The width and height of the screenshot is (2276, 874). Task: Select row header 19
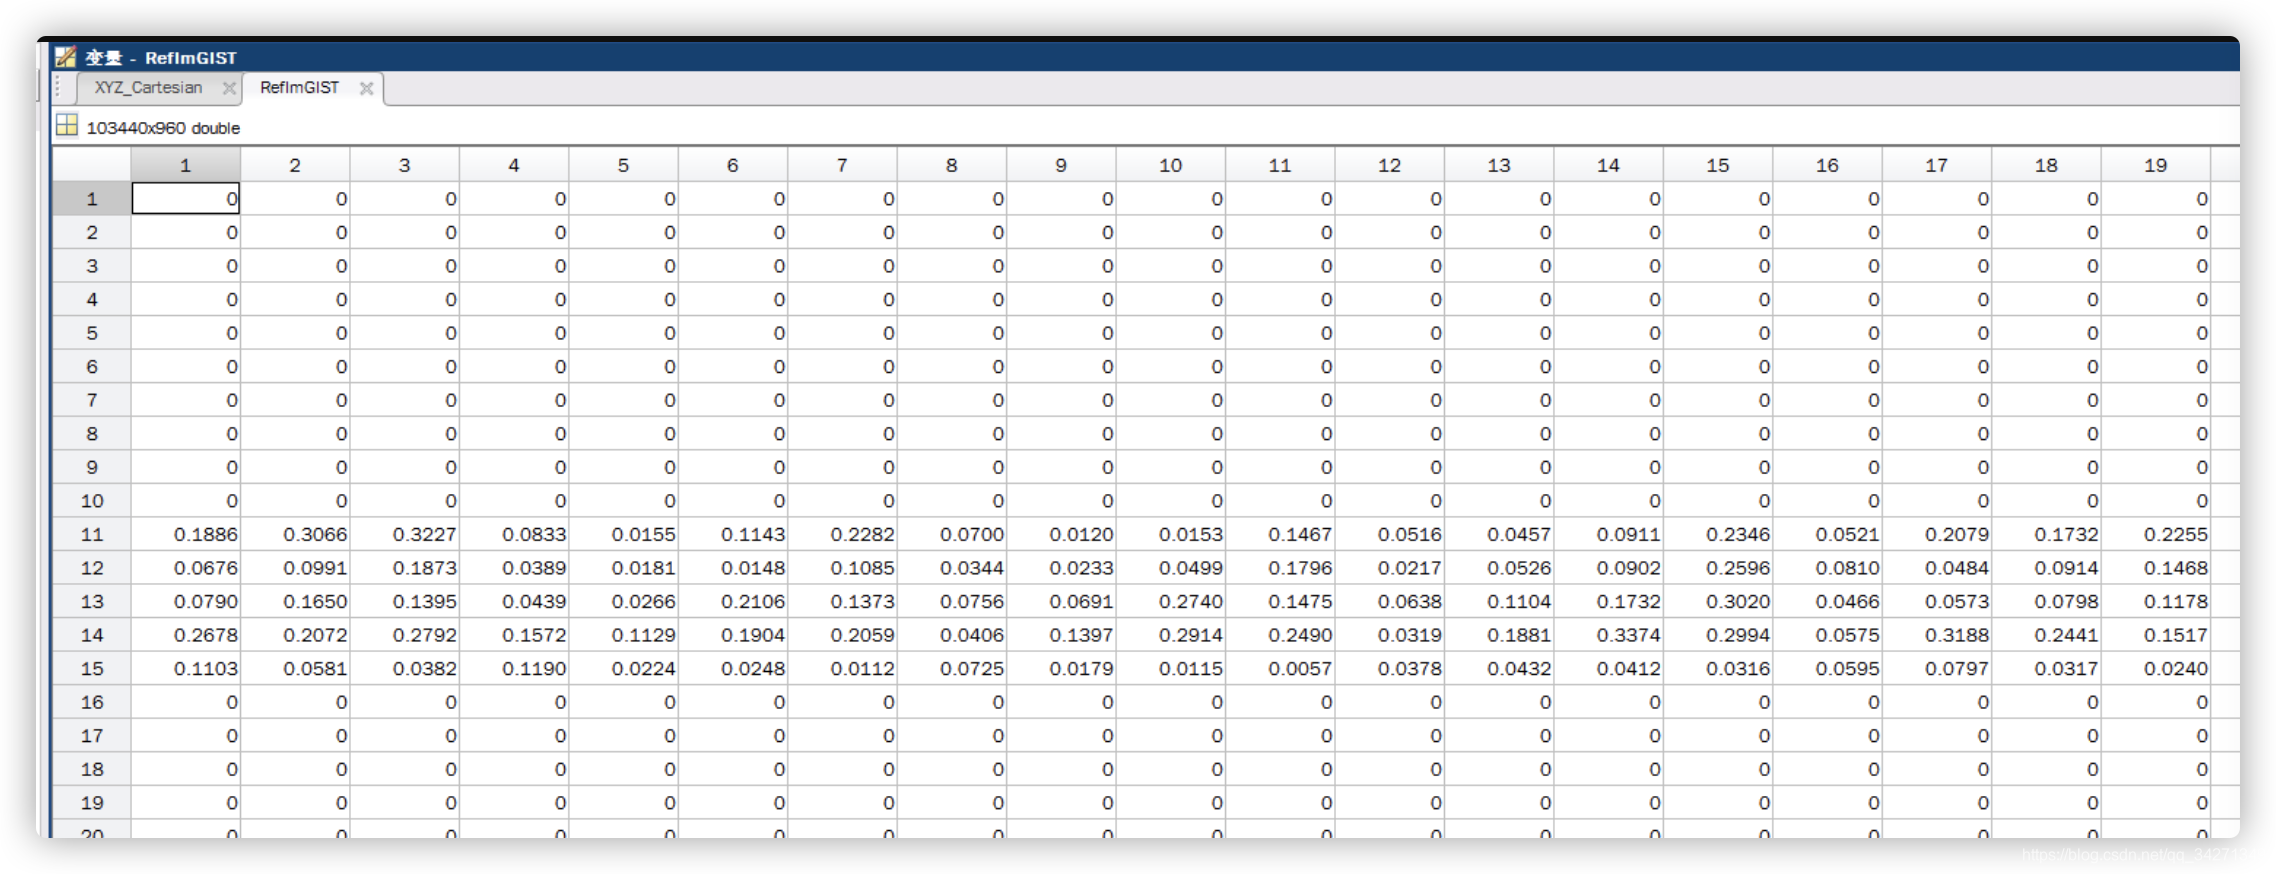tap(91, 802)
